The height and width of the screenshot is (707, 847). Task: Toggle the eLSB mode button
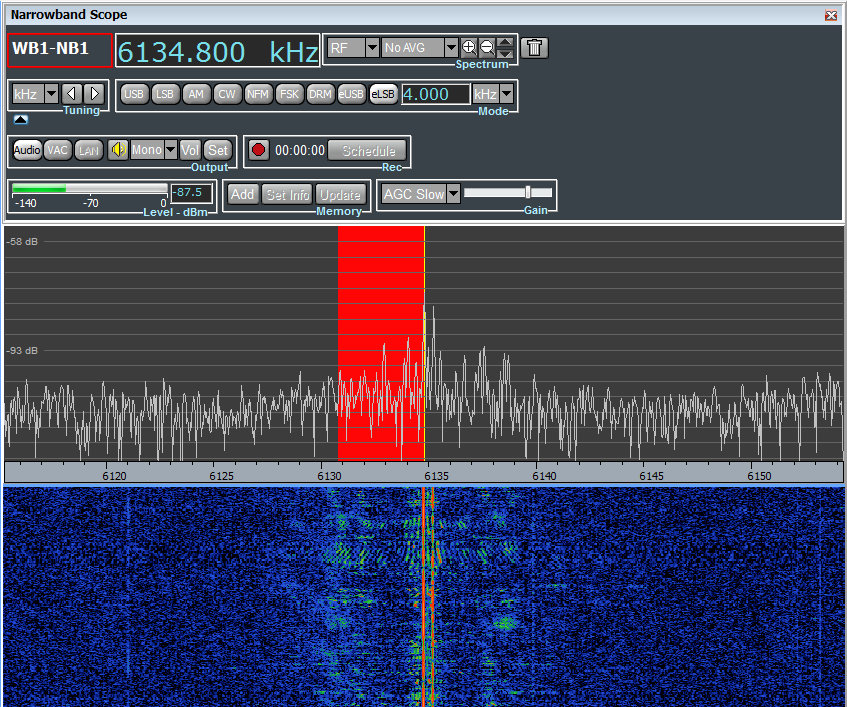tap(383, 94)
